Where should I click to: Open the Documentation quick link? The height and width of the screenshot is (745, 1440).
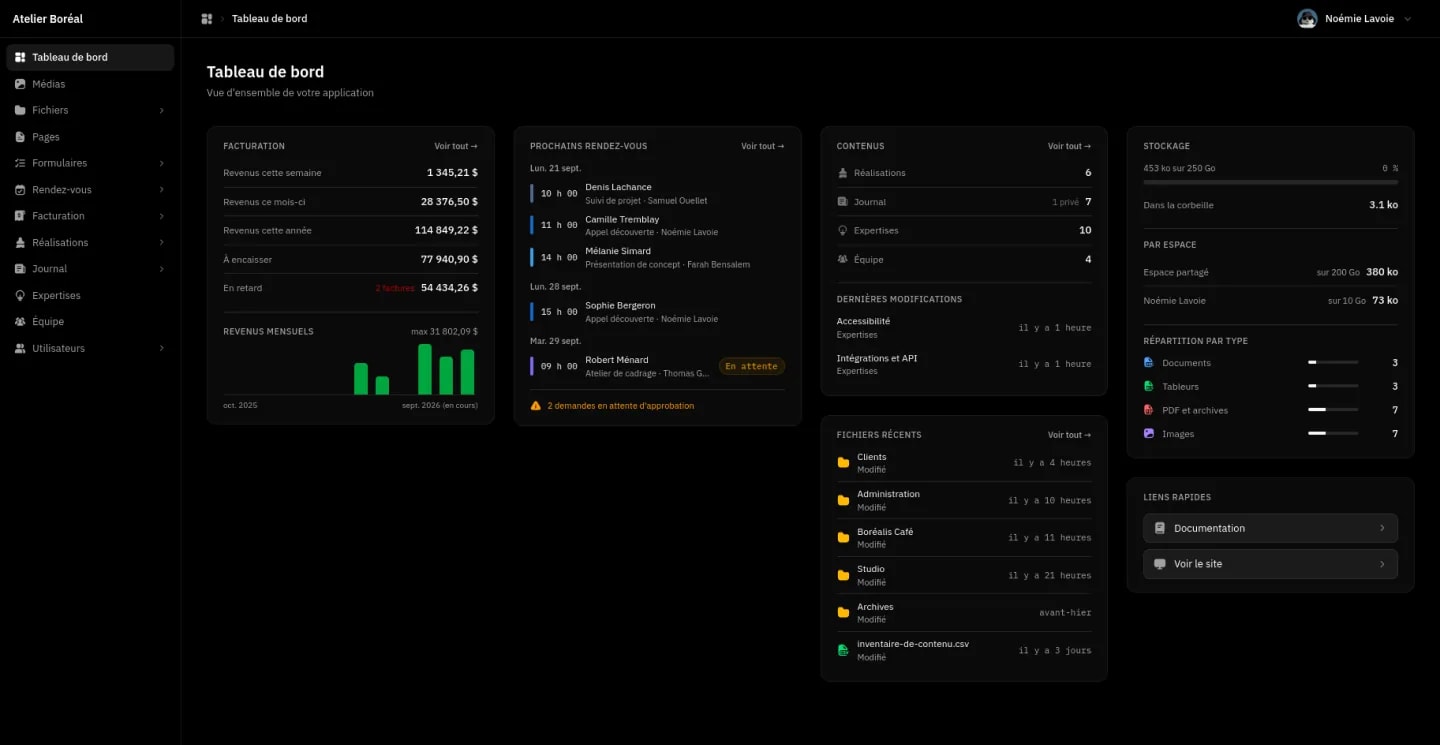pyautogui.click(x=1270, y=528)
